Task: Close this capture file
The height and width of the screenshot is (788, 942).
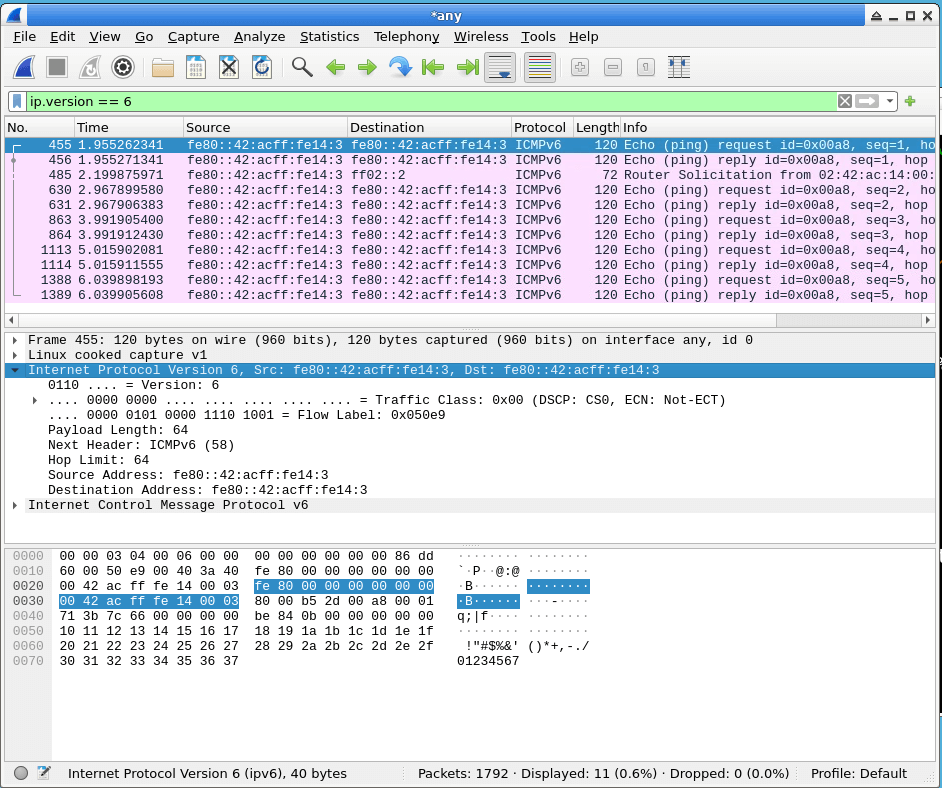Action: coord(229,67)
